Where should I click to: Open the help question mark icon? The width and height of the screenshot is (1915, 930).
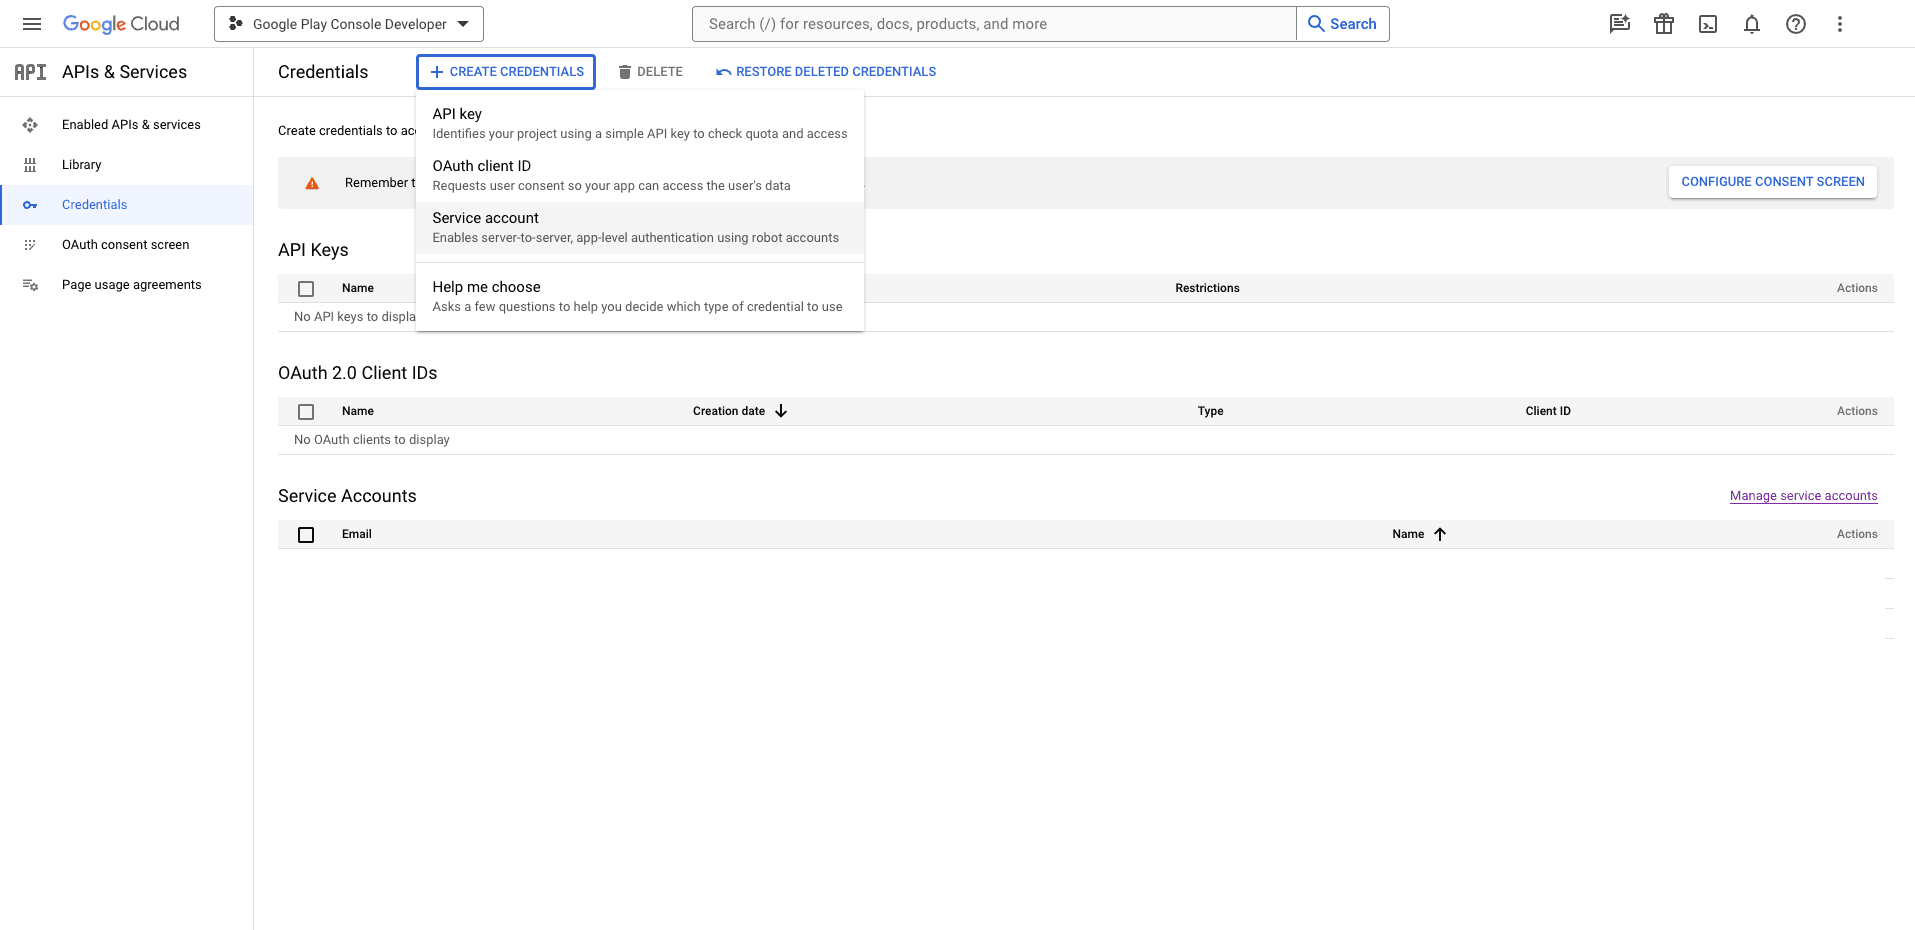point(1795,24)
